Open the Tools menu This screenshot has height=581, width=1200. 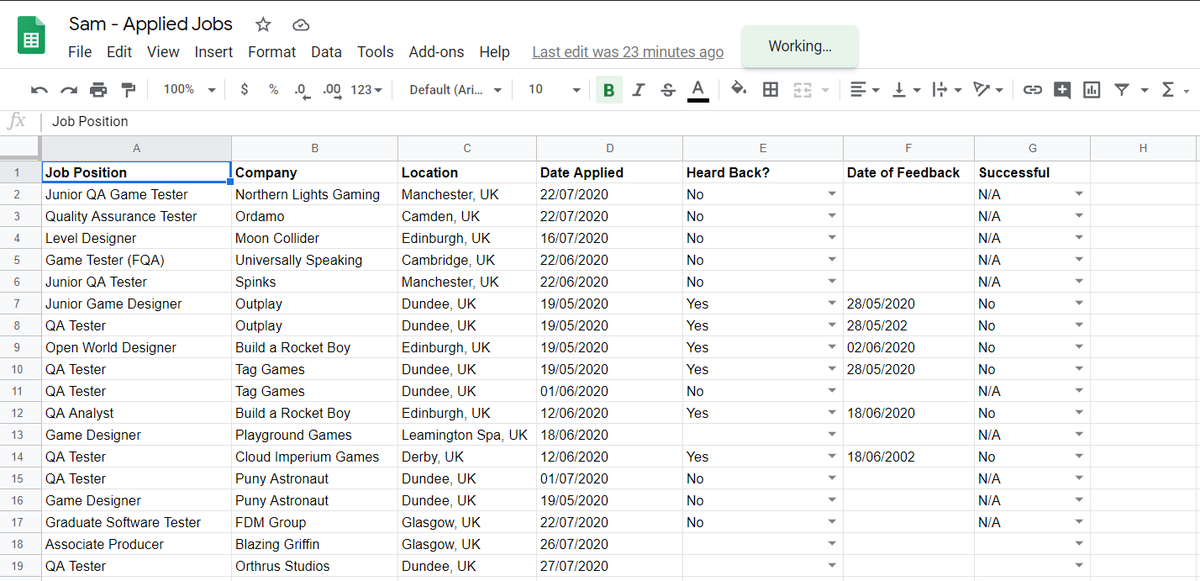(x=376, y=52)
